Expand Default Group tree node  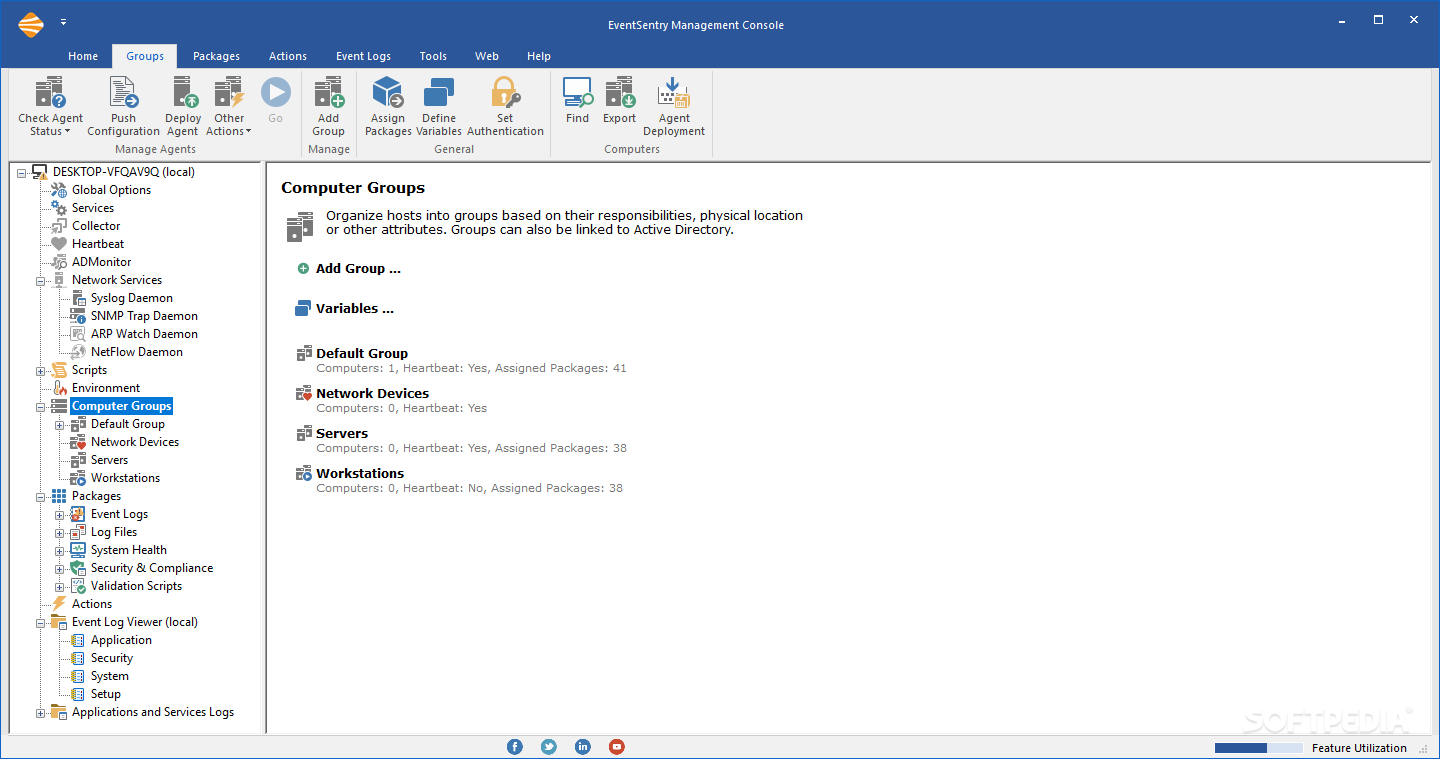click(x=60, y=425)
